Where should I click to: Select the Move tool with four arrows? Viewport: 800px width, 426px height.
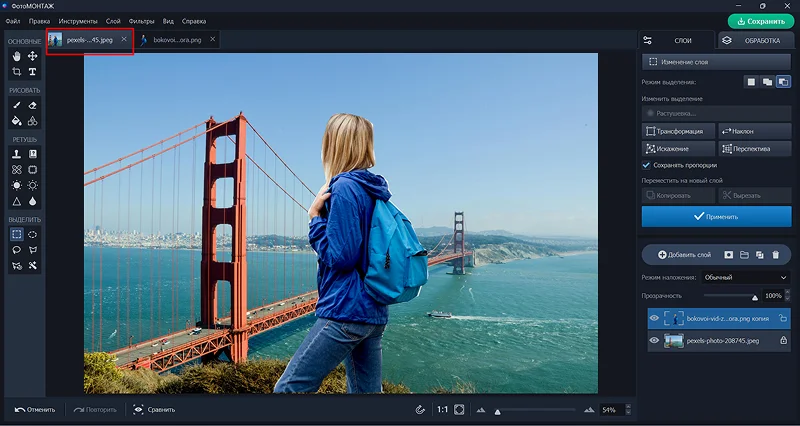[33, 56]
